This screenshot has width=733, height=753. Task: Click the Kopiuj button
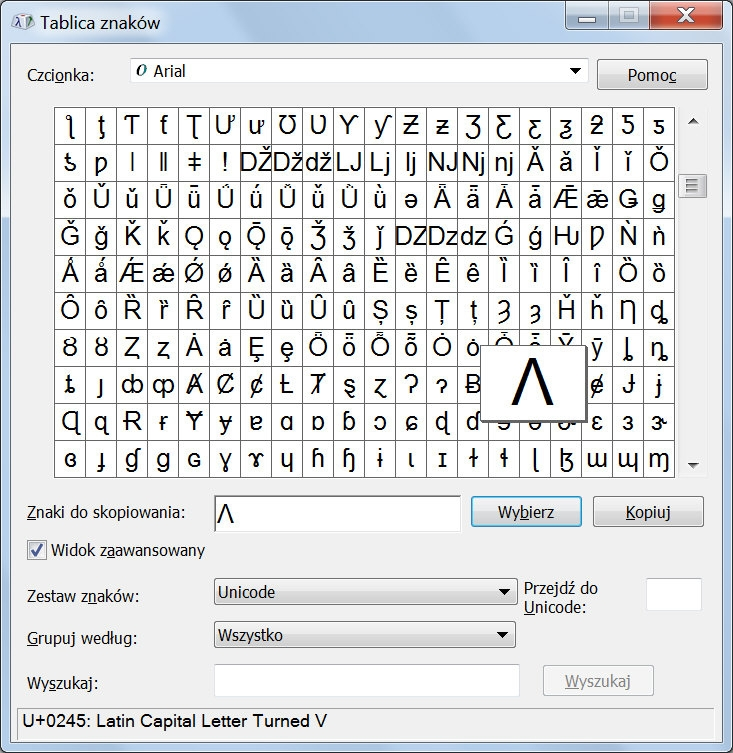tap(647, 512)
